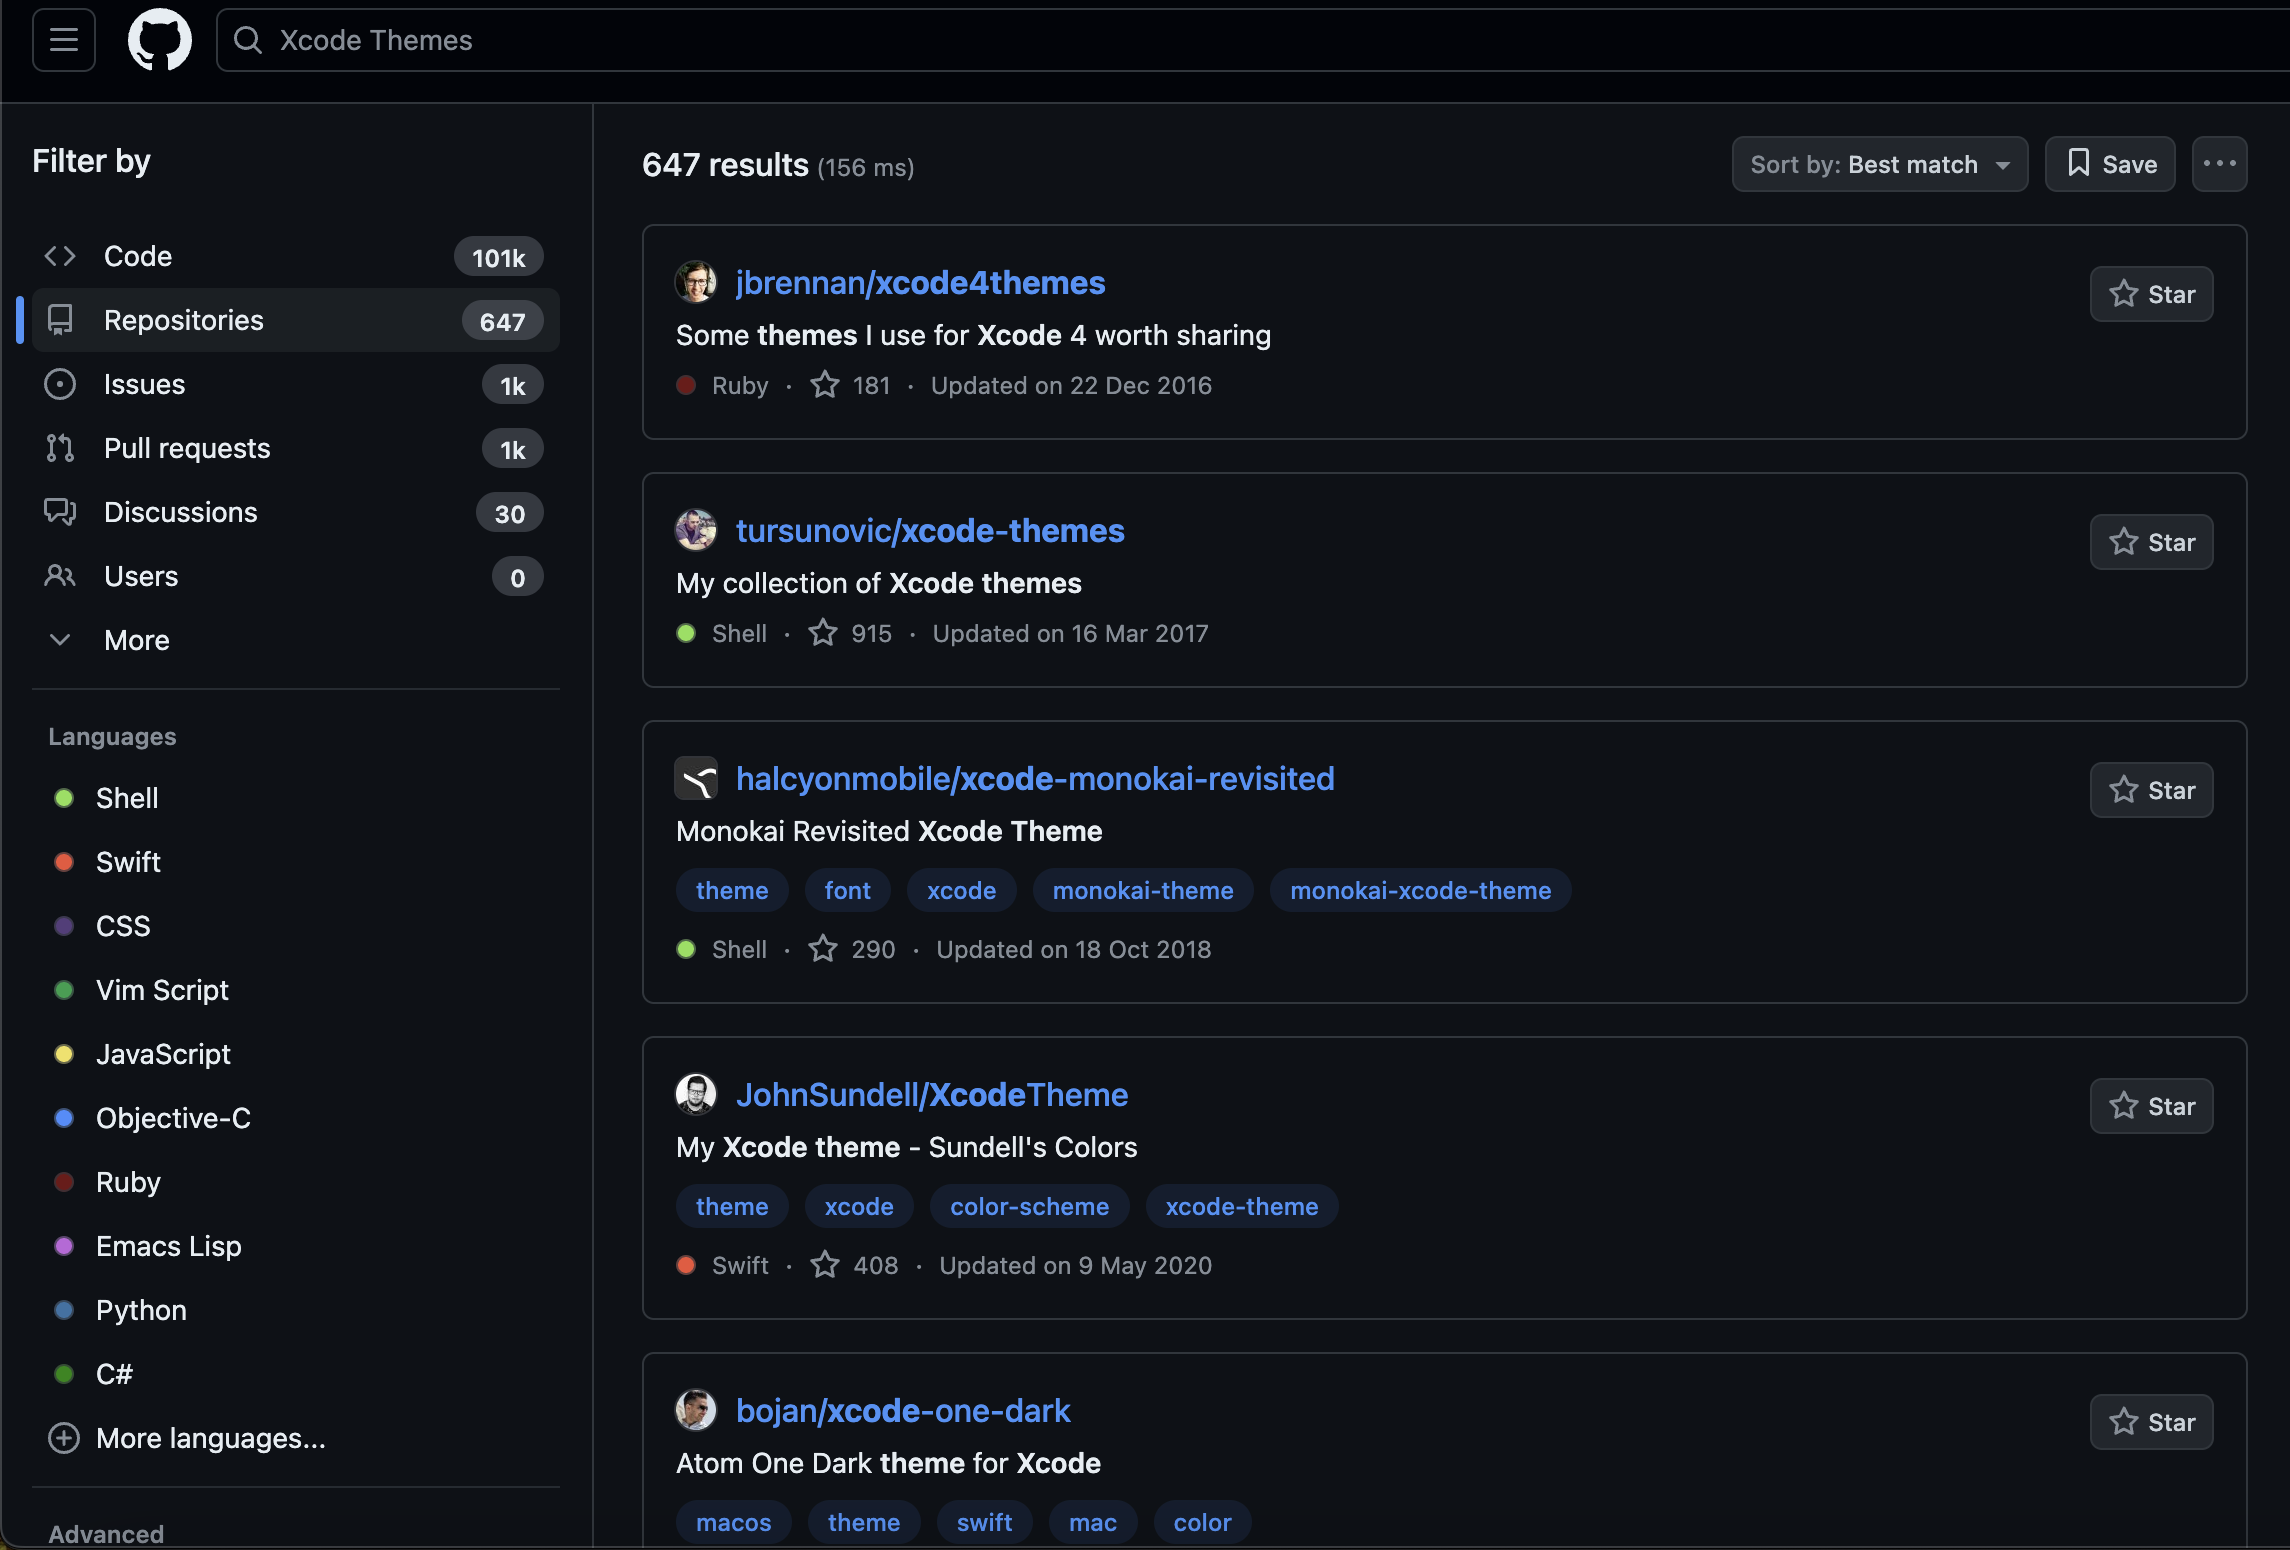Open the Sort by Best match dropdown

1879,164
